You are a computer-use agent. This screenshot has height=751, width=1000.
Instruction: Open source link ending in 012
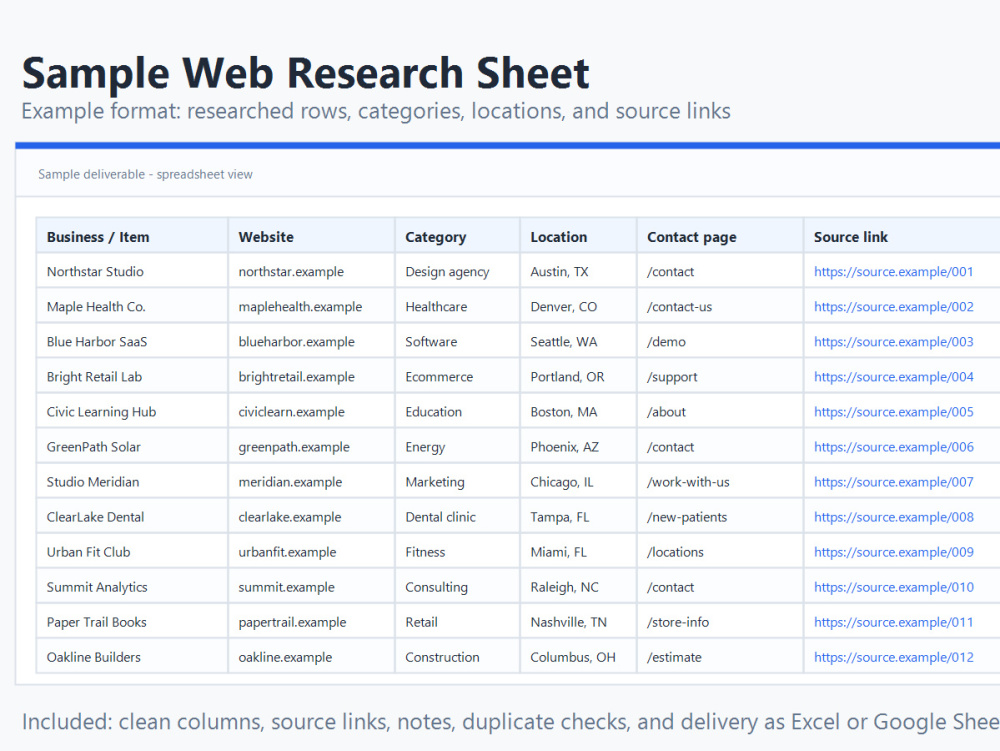point(893,657)
